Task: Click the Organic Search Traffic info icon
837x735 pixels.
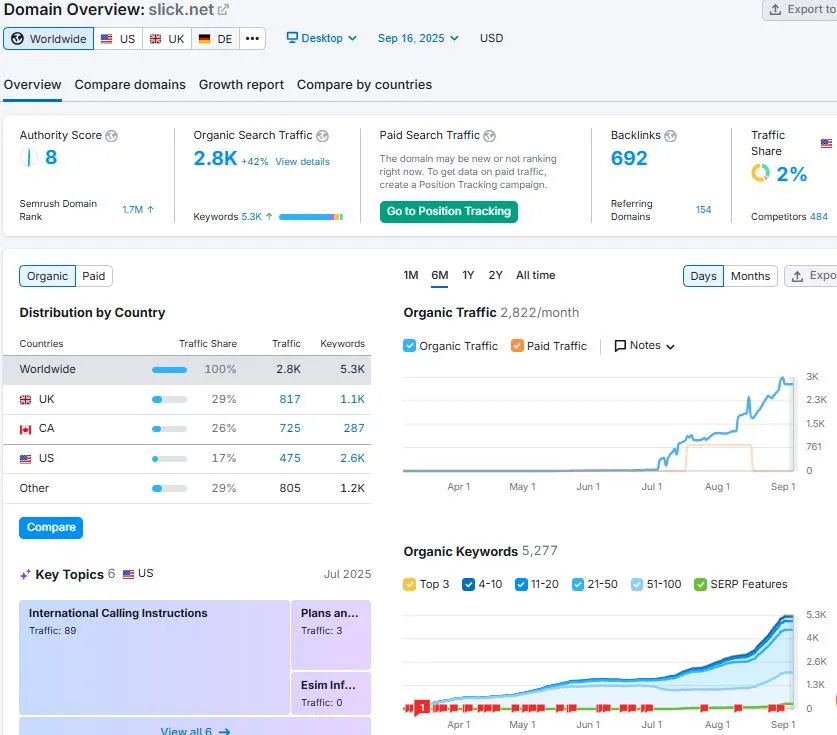Action: 323,136
